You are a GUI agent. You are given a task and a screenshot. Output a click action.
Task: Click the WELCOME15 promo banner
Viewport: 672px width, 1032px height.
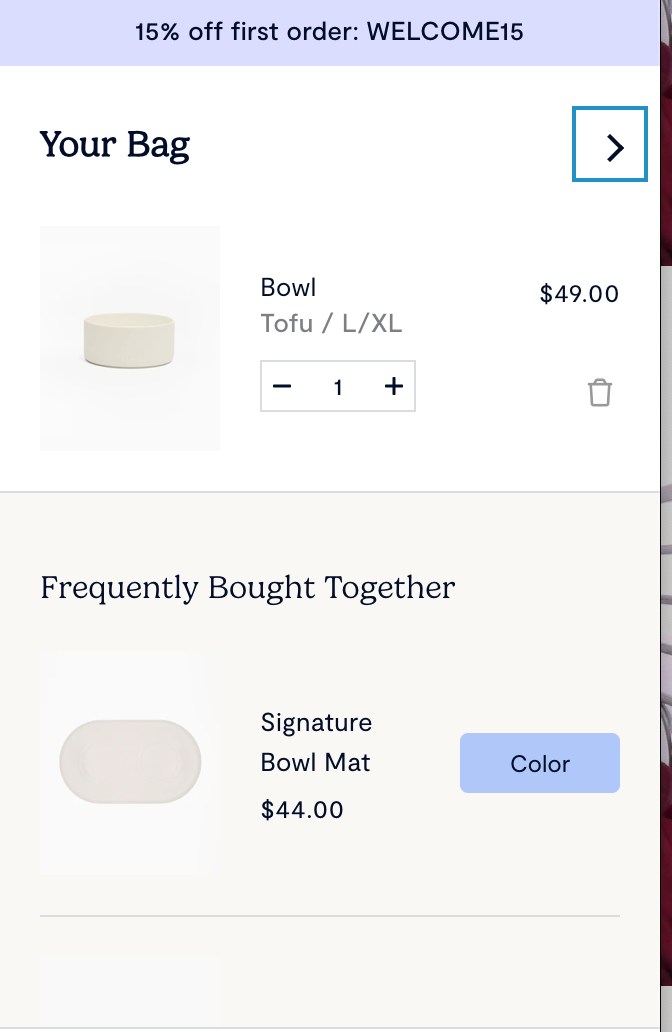[329, 32]
